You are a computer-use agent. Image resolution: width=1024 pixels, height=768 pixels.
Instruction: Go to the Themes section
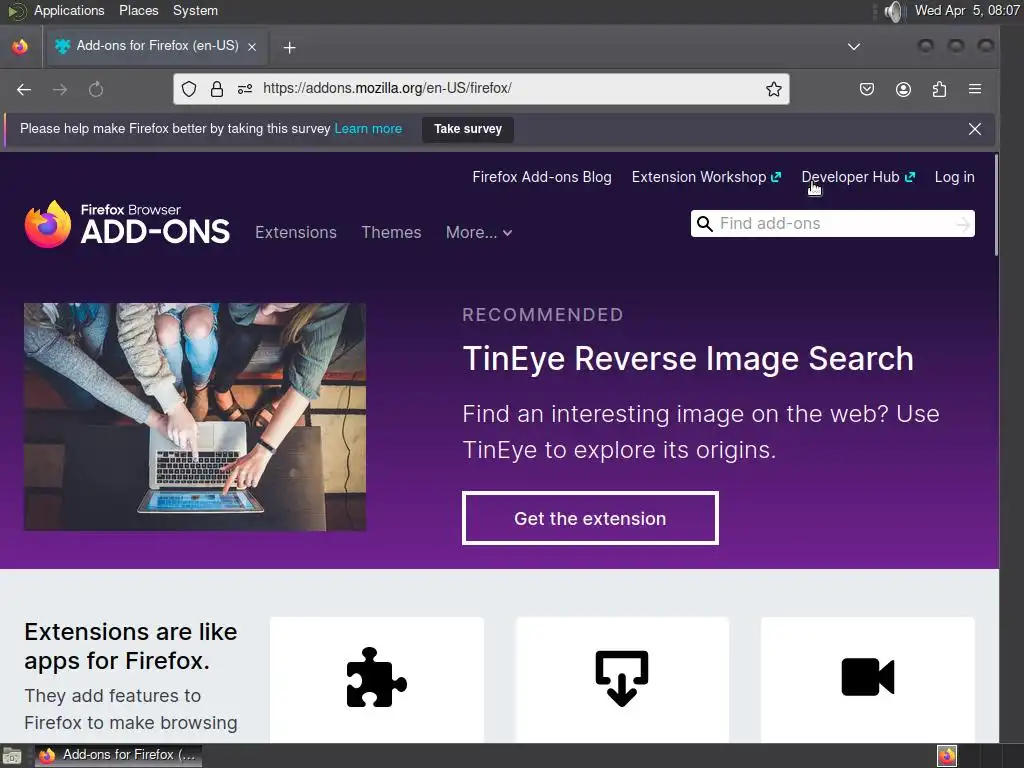coord(391,232)
